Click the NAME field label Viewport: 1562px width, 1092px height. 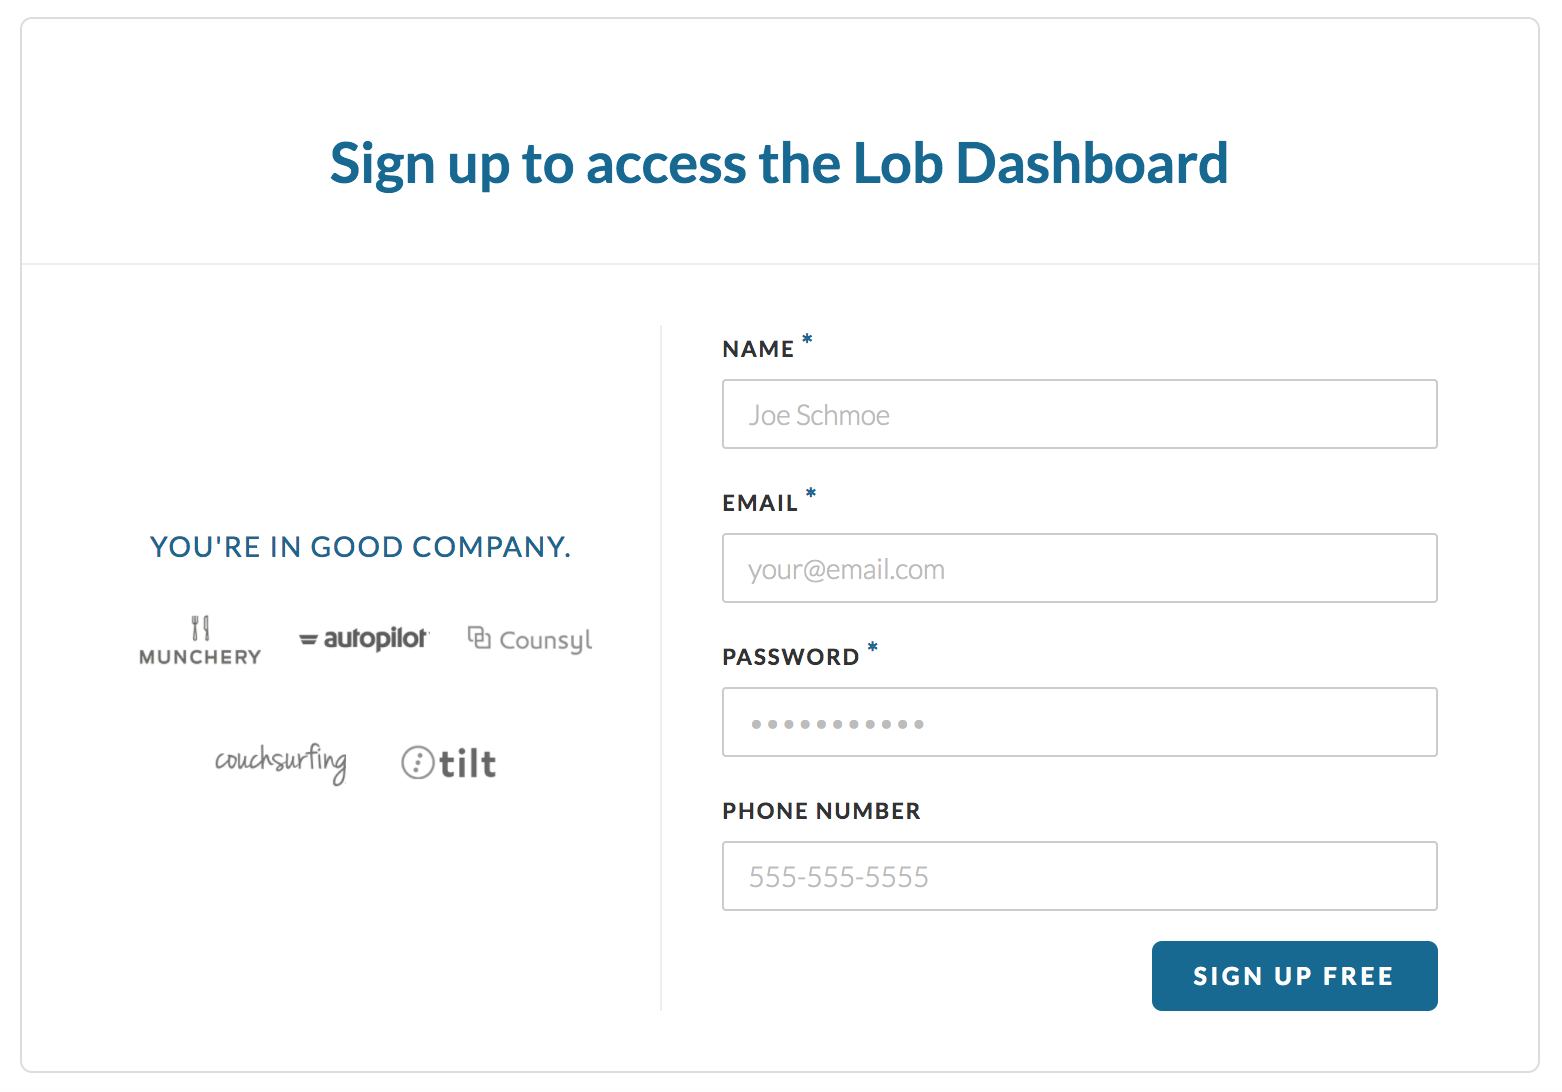tap(758, 349)
